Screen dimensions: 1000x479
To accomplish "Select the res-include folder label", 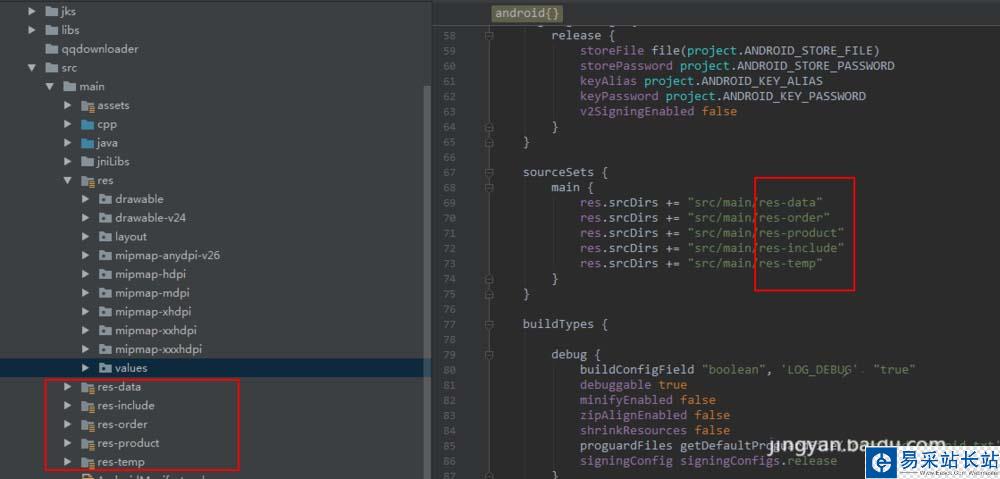I will [126, 406].
